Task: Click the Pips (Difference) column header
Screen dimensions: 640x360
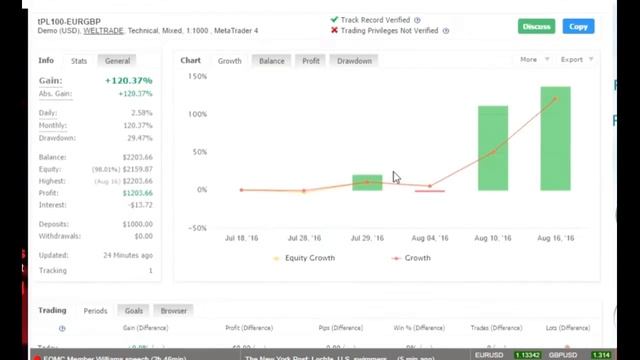Action: (340, 328)
